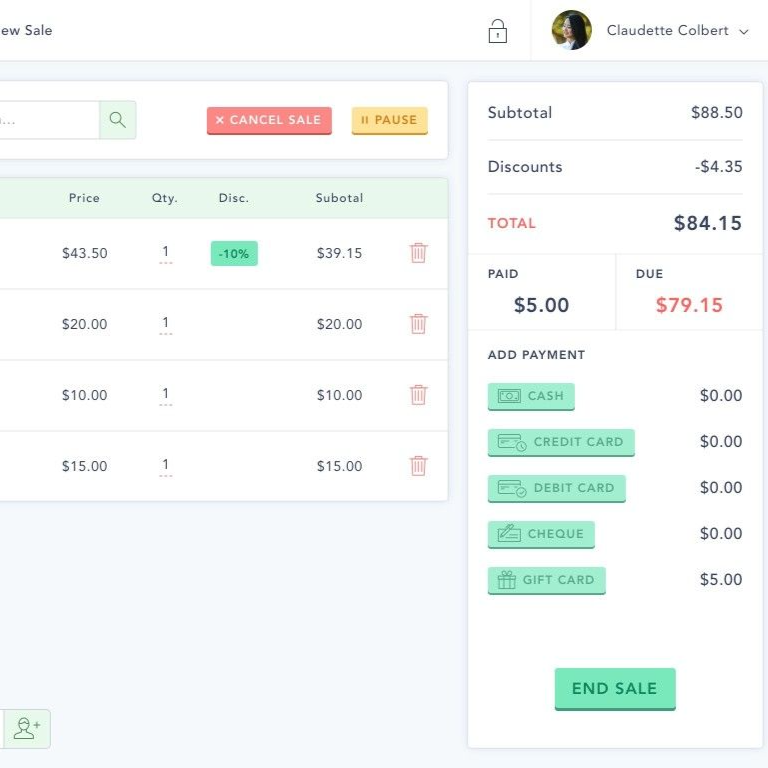Edit quantity in $20.00 price row
The height and width of the screenshot is (768, 768).
point(166,324)
